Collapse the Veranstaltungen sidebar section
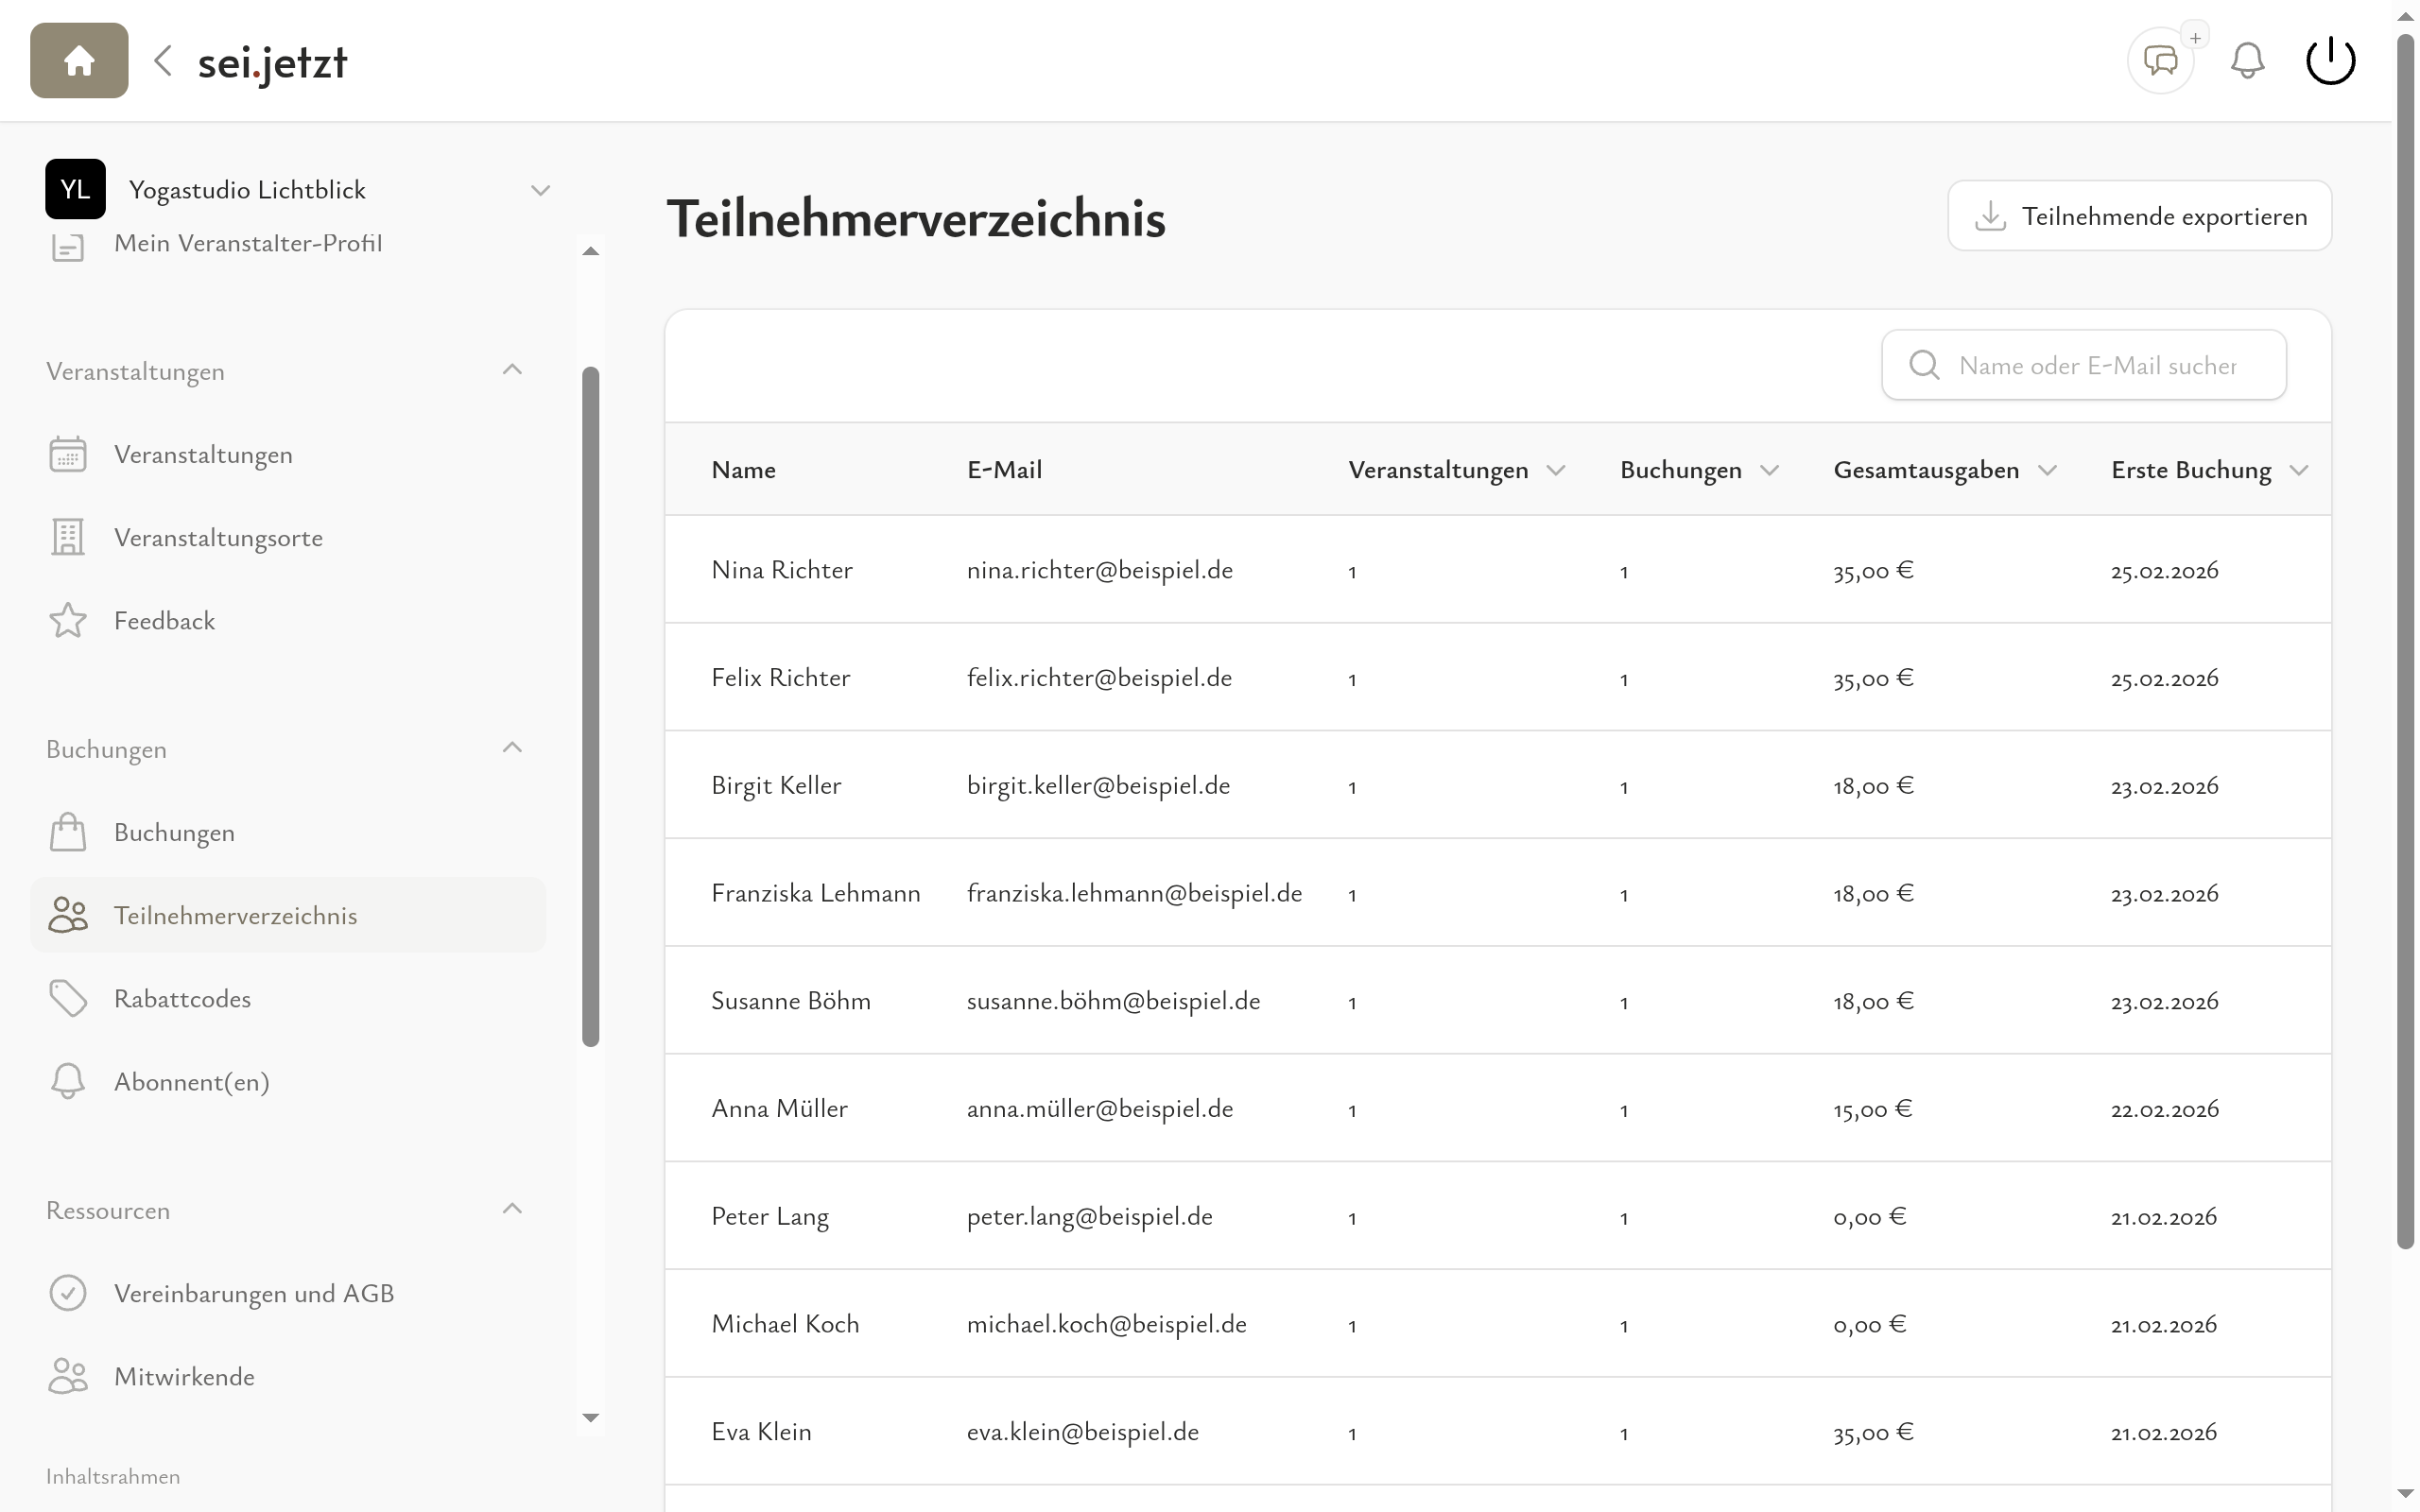The height and width of the screenshot is (1512, 2420). pyautogui.click(x=512, y=370)
